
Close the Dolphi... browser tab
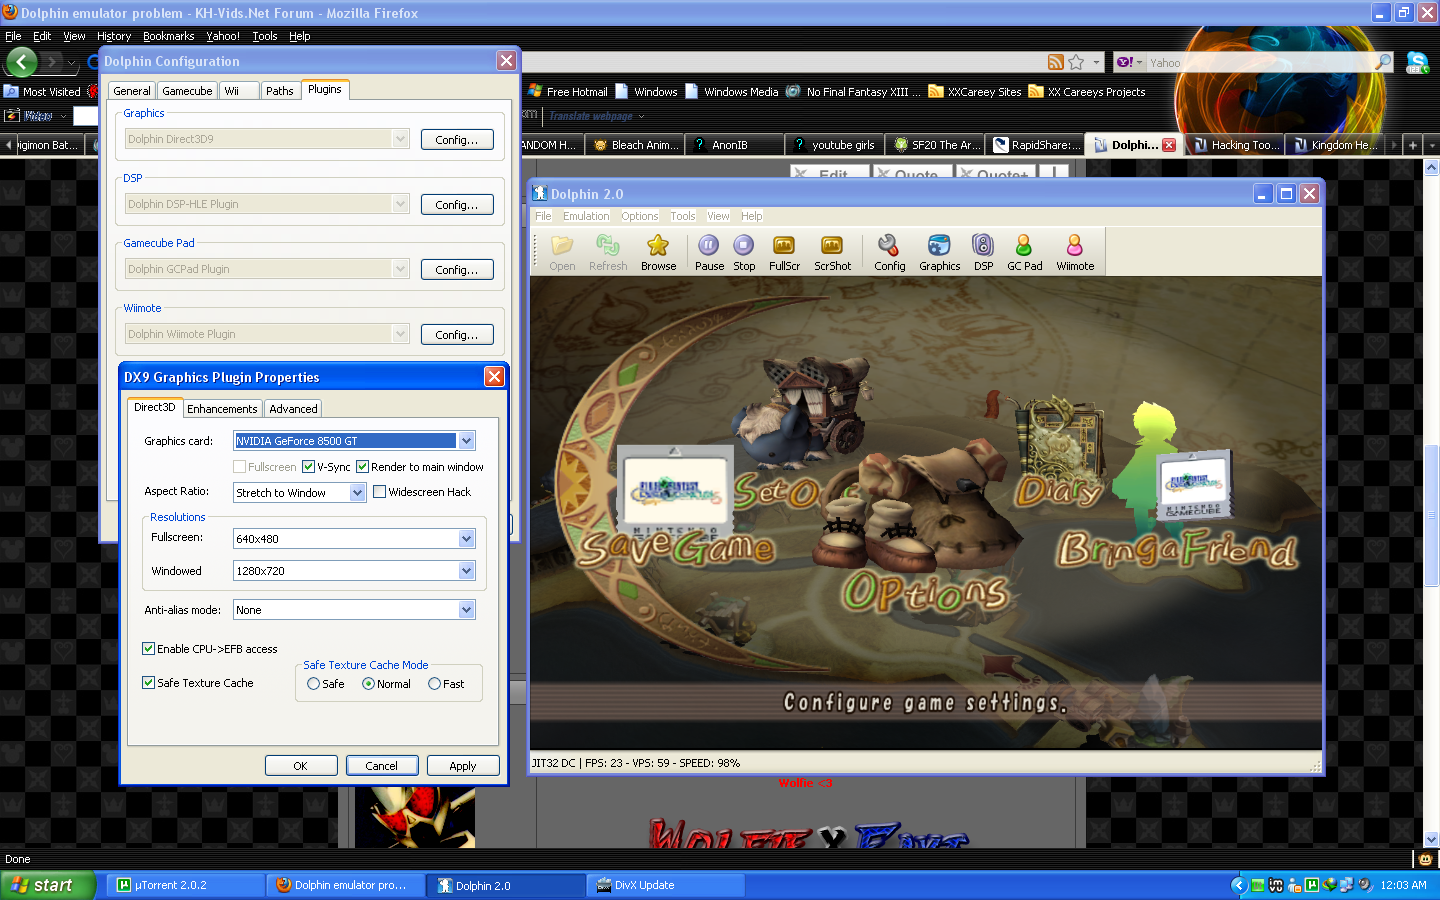[x=1169, y=145]
